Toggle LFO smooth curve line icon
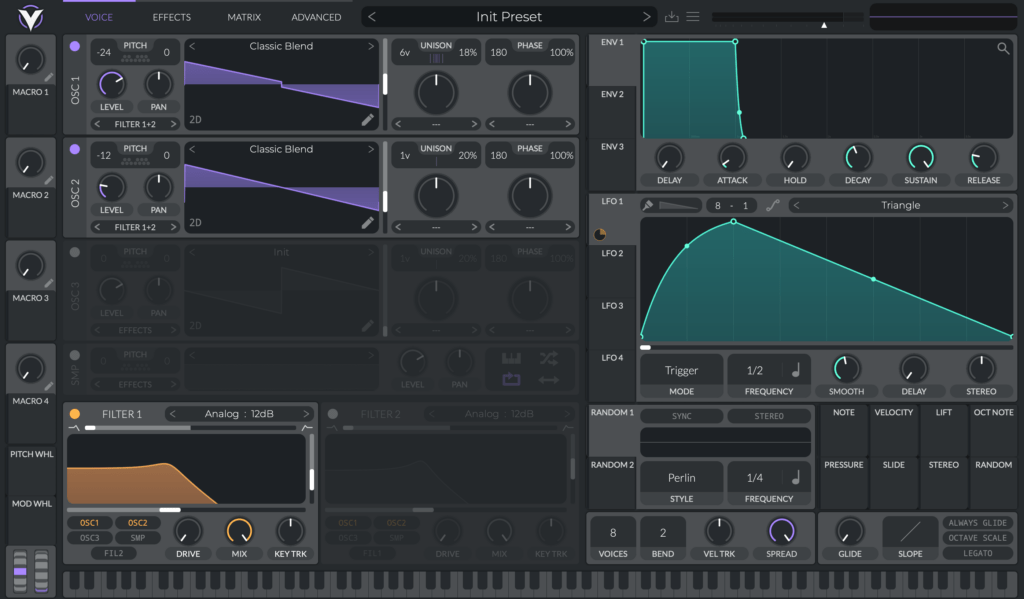 click(x=773, y=205)
